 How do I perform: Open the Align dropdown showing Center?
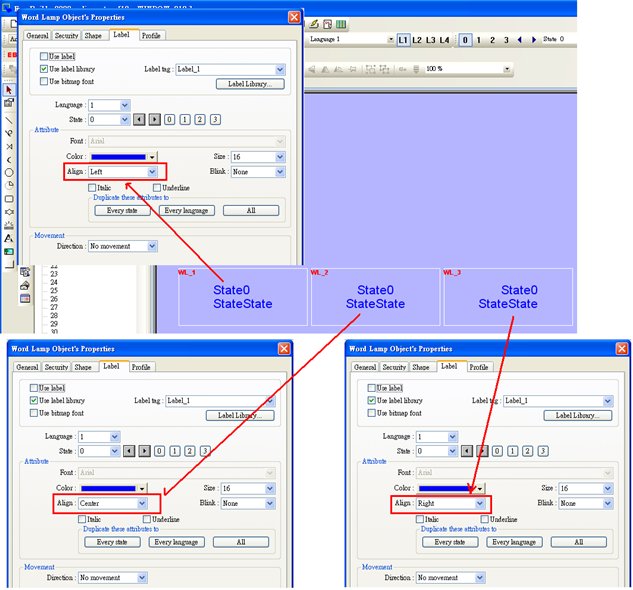pos(113,503)
